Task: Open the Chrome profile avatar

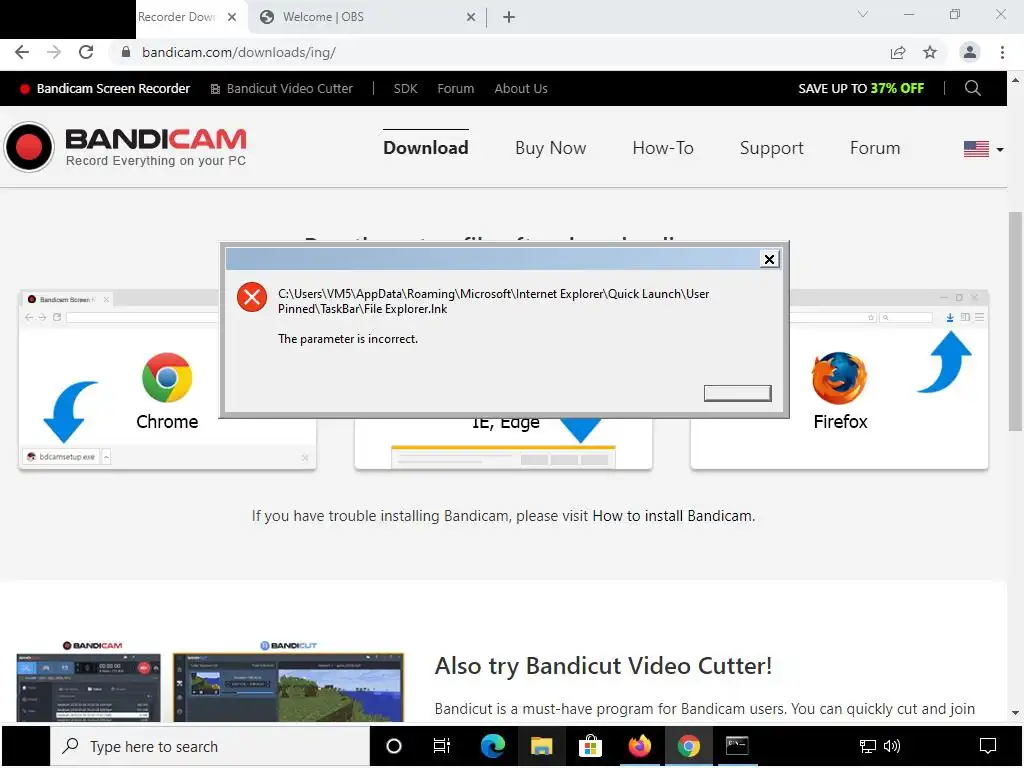Action: pos(970,52)
